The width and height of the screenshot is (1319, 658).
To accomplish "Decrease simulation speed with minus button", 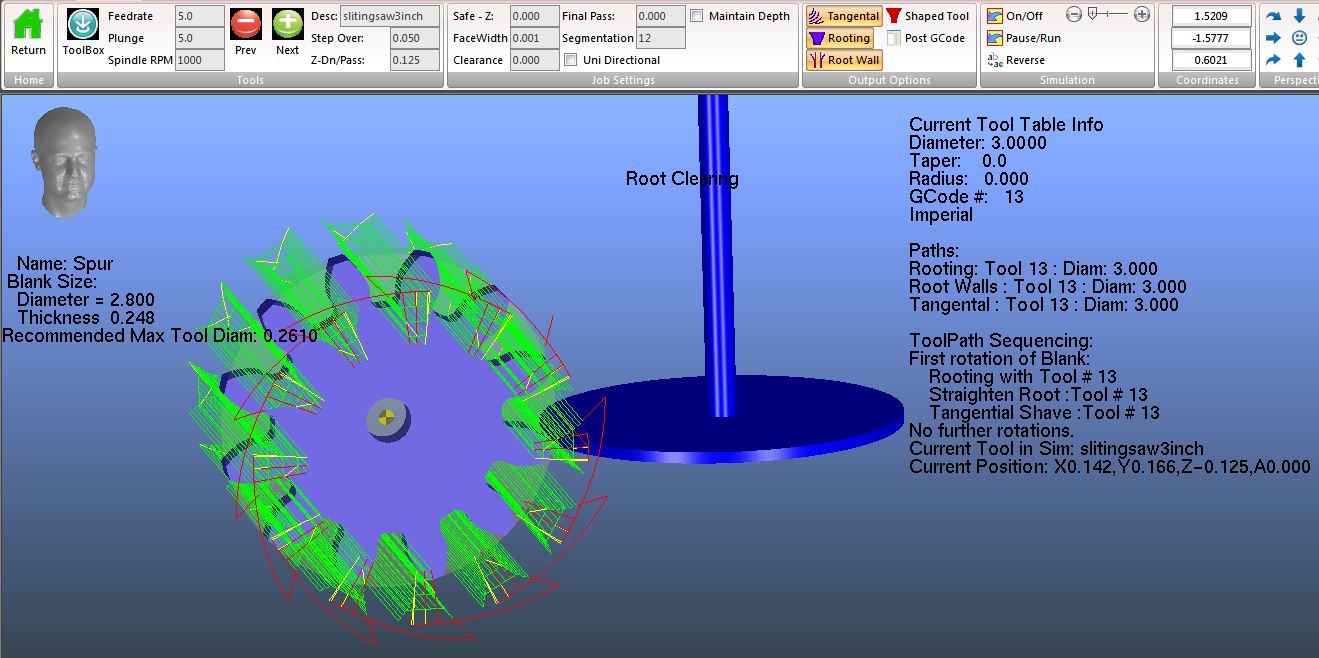I will 1074,14.
